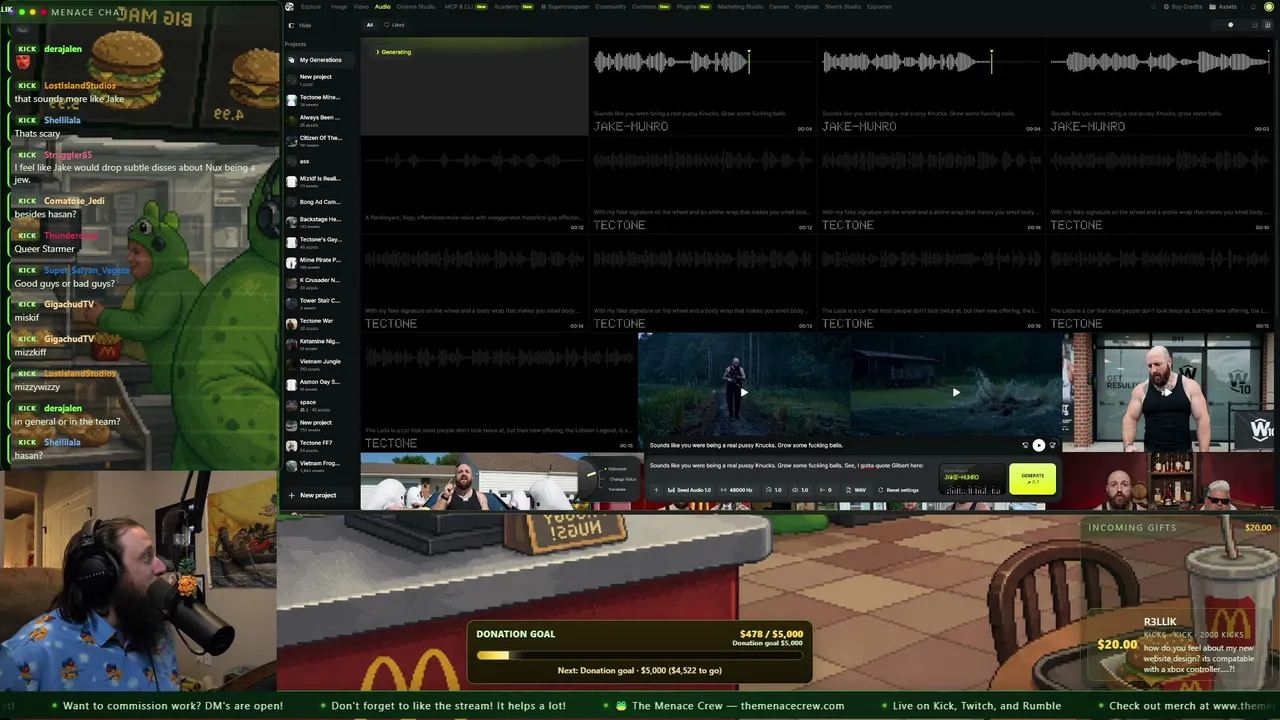Open the volume 1.0 setting dropdown
1280x720 pixels.
coord(800,490)
